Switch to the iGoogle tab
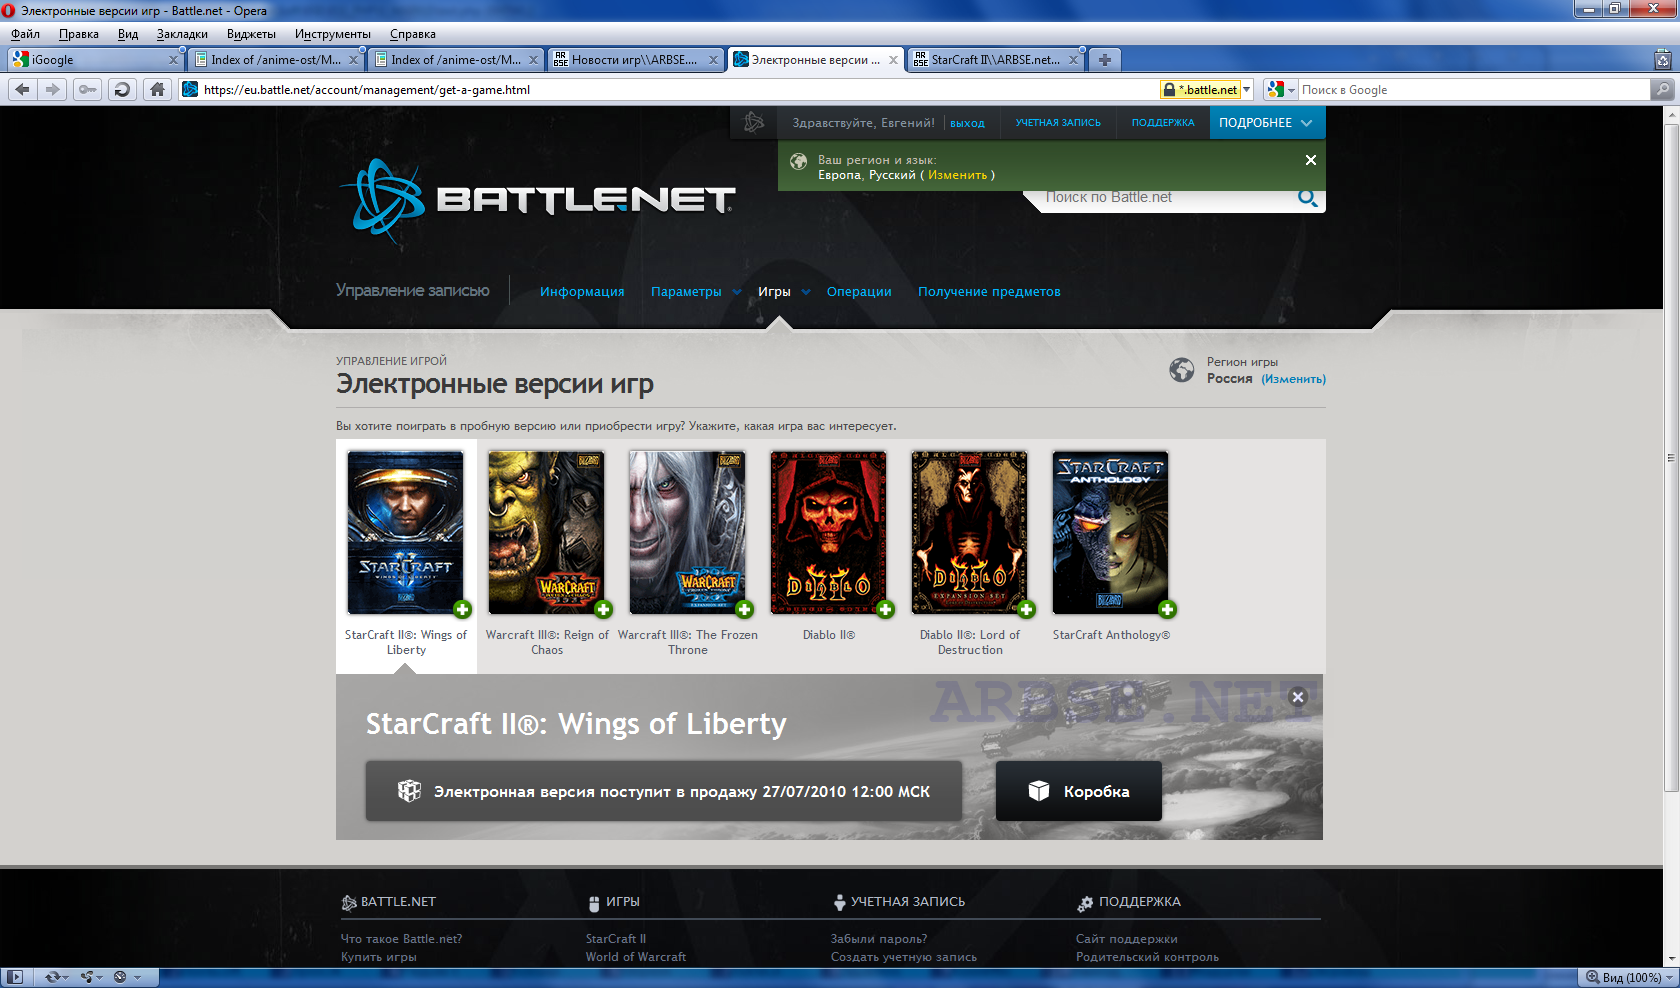The width and height of the screenshot is (1680, 988). pos(95,60)
